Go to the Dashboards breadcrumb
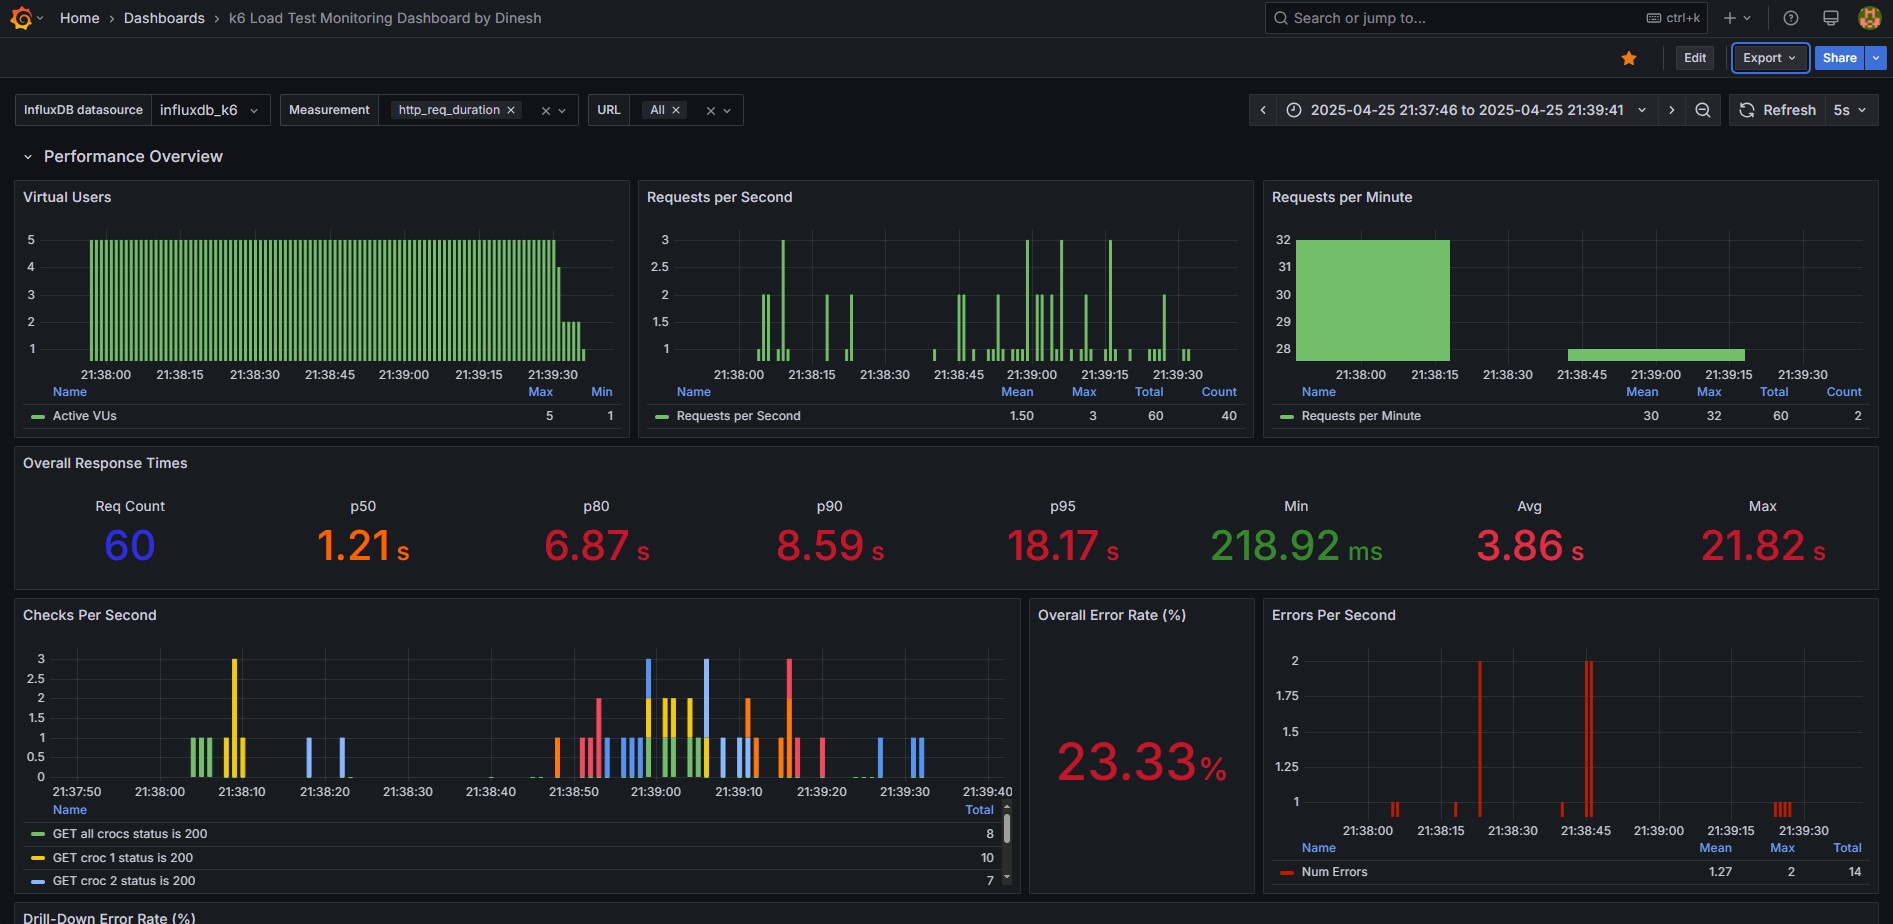Viewport: 1893px width, 924px height. [164, 18]
